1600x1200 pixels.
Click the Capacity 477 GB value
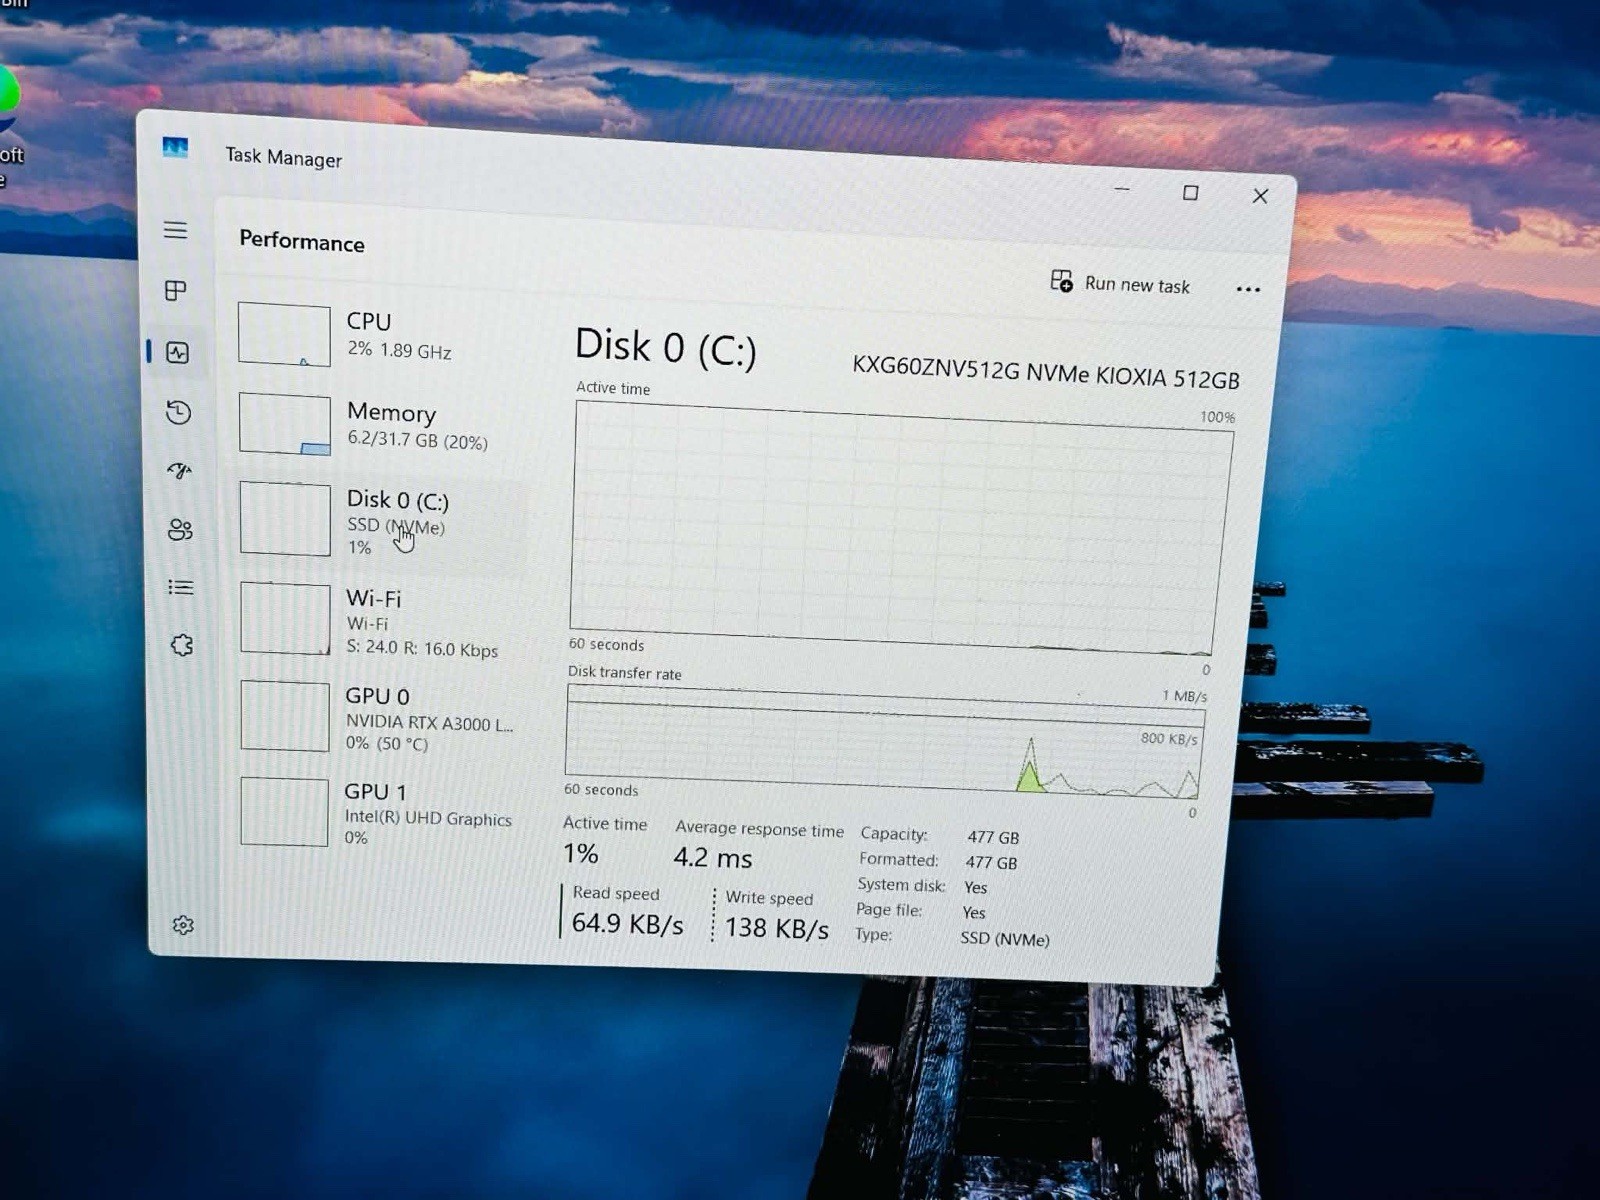tap(993, 838)
